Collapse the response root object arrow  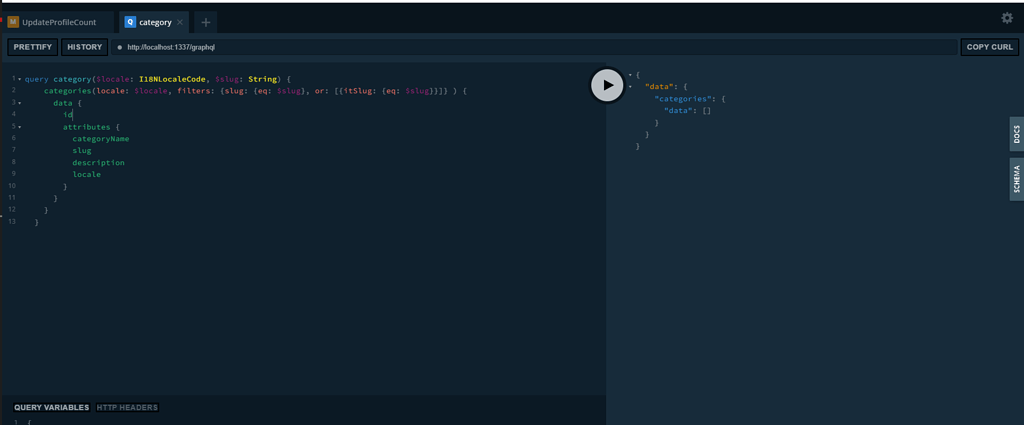click(630, 75)
